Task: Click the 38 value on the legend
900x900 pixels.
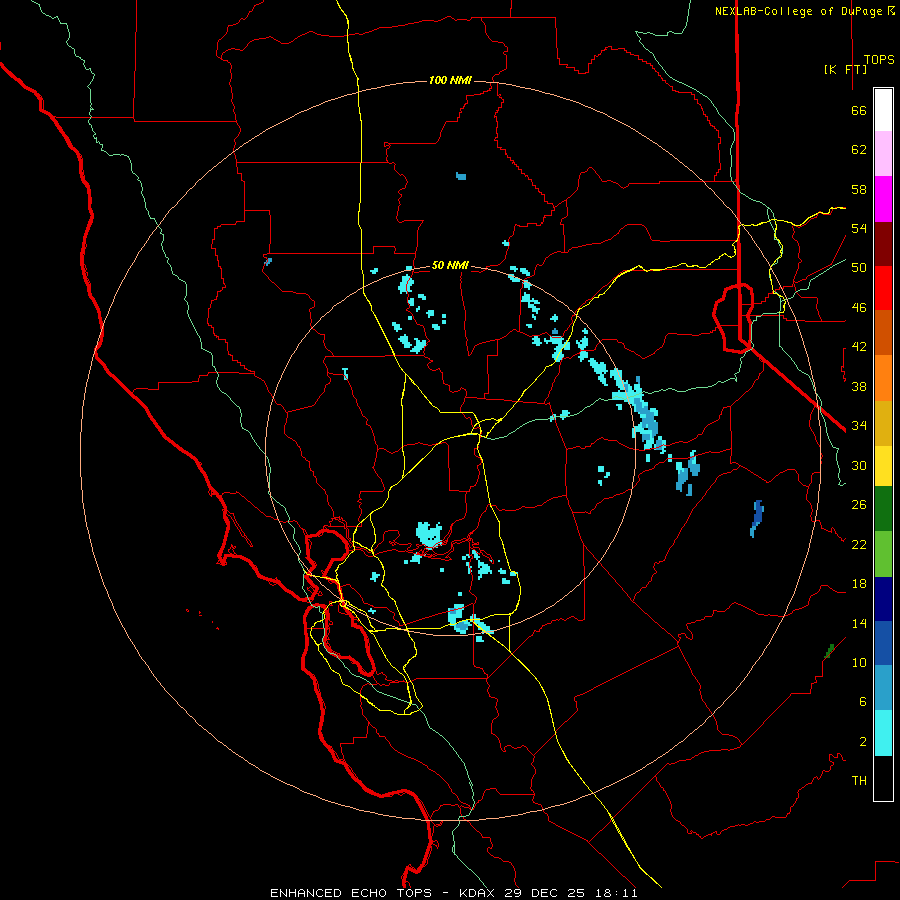Action: pos(859,386)
